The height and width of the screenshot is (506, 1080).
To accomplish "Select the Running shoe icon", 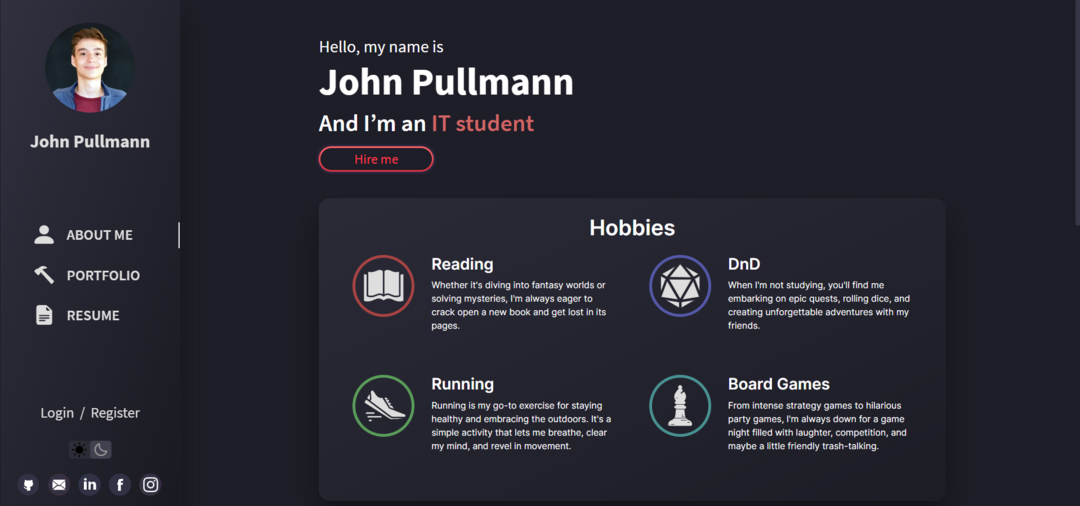I will coord(383,406).
